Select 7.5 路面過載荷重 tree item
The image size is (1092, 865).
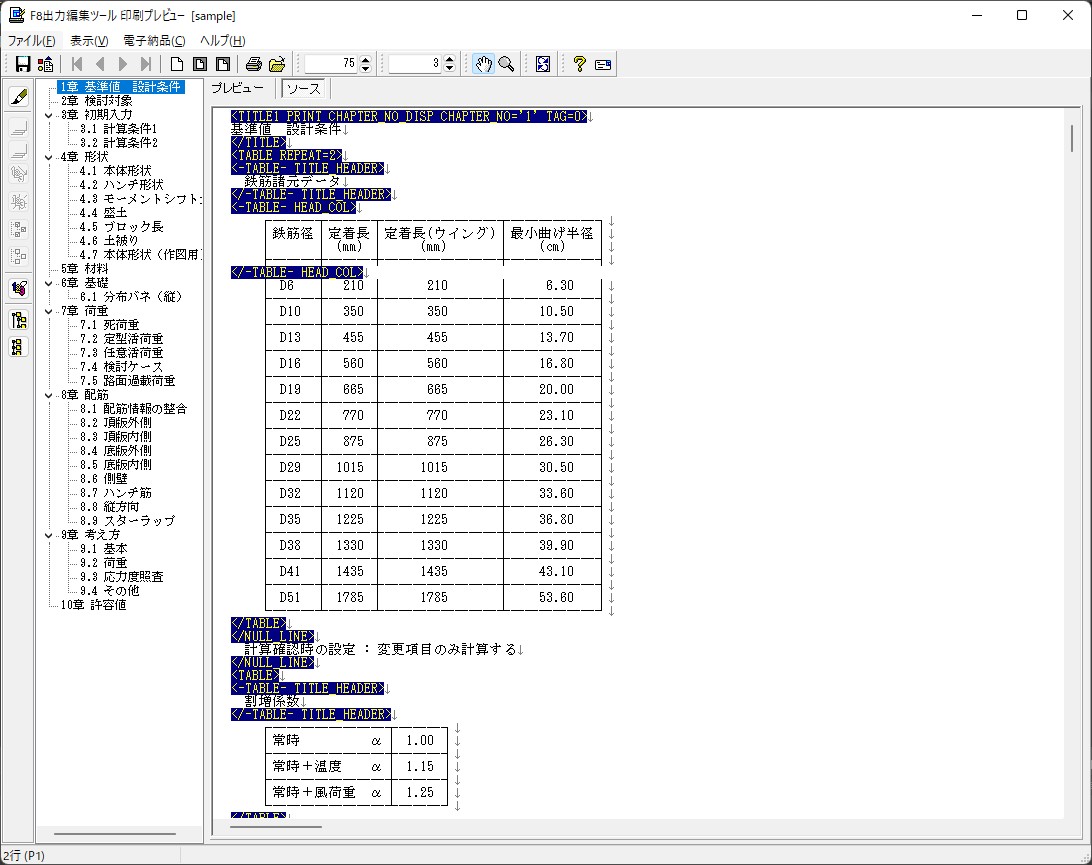[x=127, y=381]
